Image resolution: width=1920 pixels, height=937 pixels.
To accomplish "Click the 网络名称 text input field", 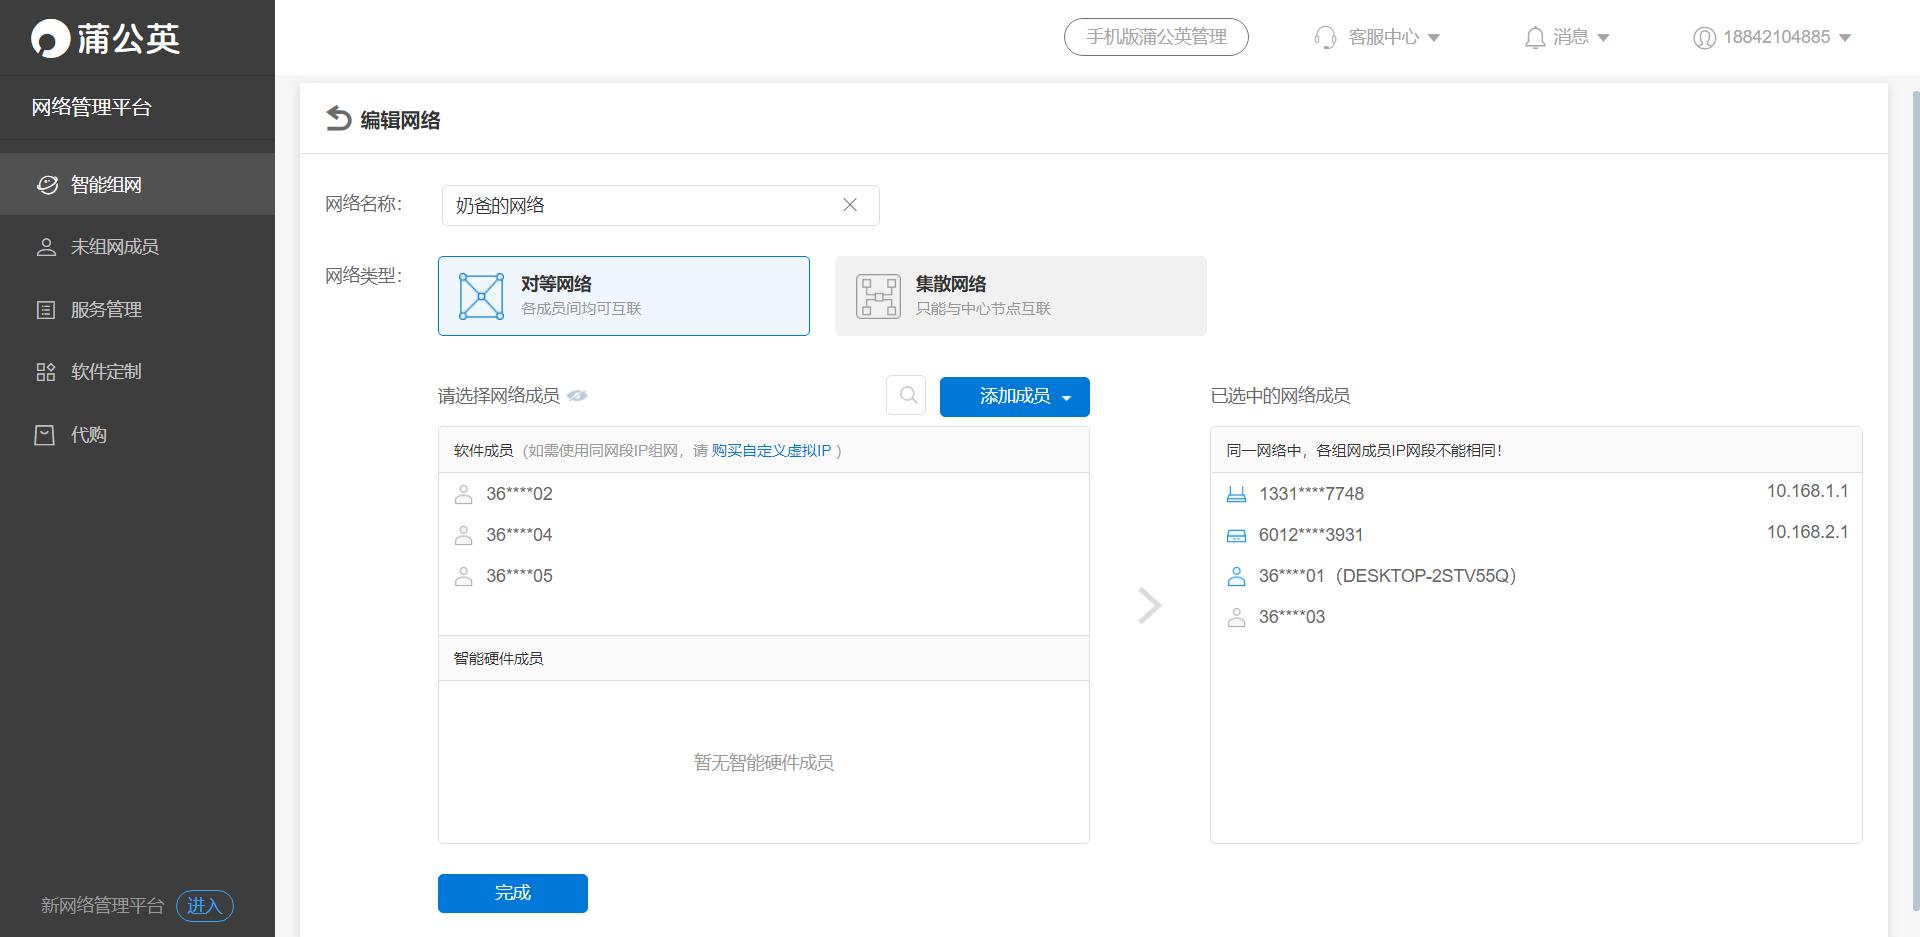I will point(640,205).
